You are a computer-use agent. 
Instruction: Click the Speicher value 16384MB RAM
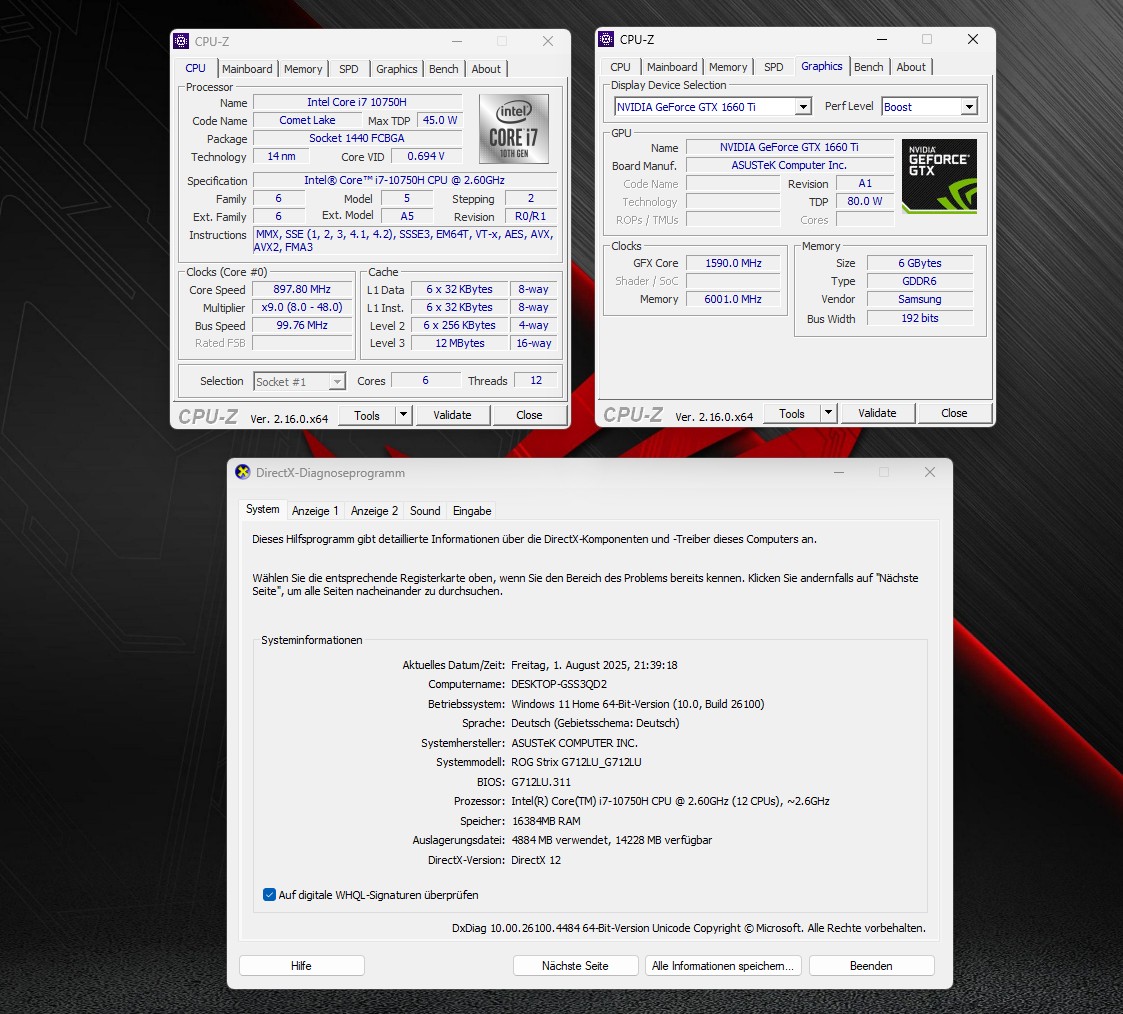(546, 821)
